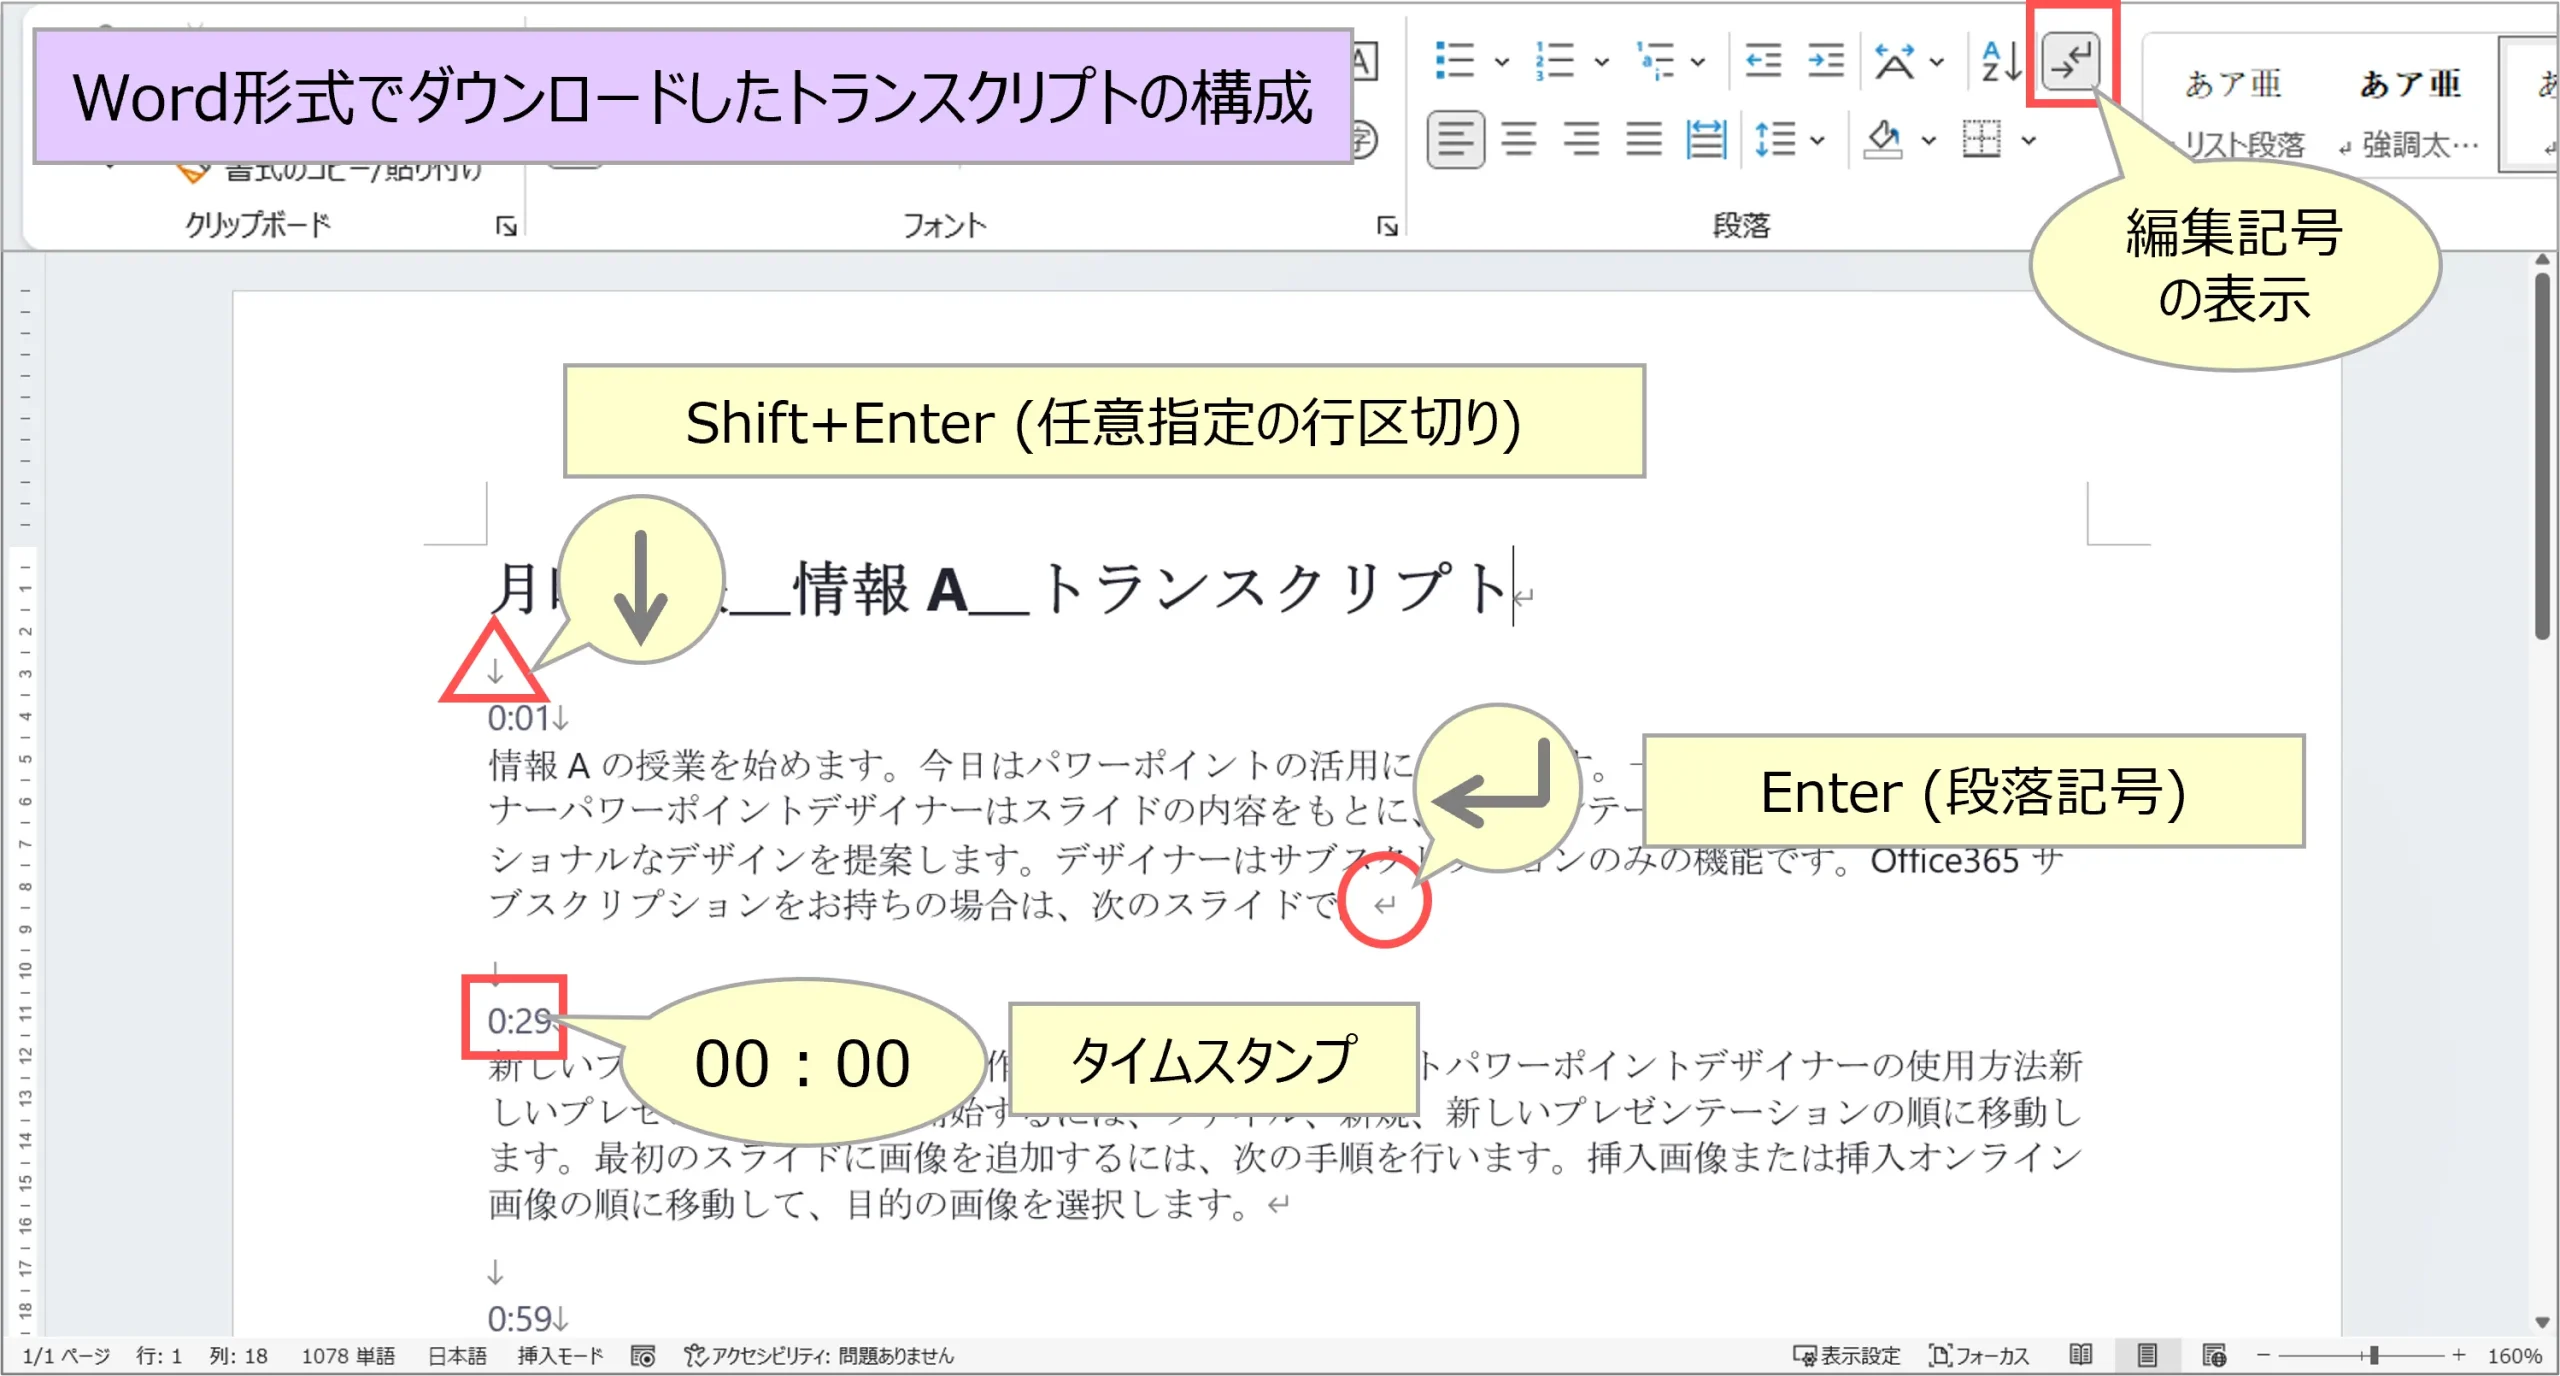The image size is (2560, 1376).
Task: Increase paragraph indent
Action: click(1825, 62)
